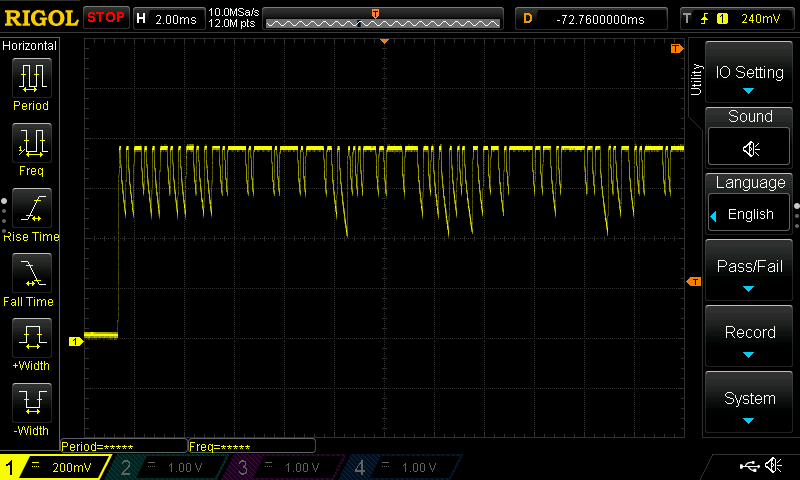Click the 12.0M pts memory depth text
This screenshot has width=800, height=480.
(x=232, y=23)
